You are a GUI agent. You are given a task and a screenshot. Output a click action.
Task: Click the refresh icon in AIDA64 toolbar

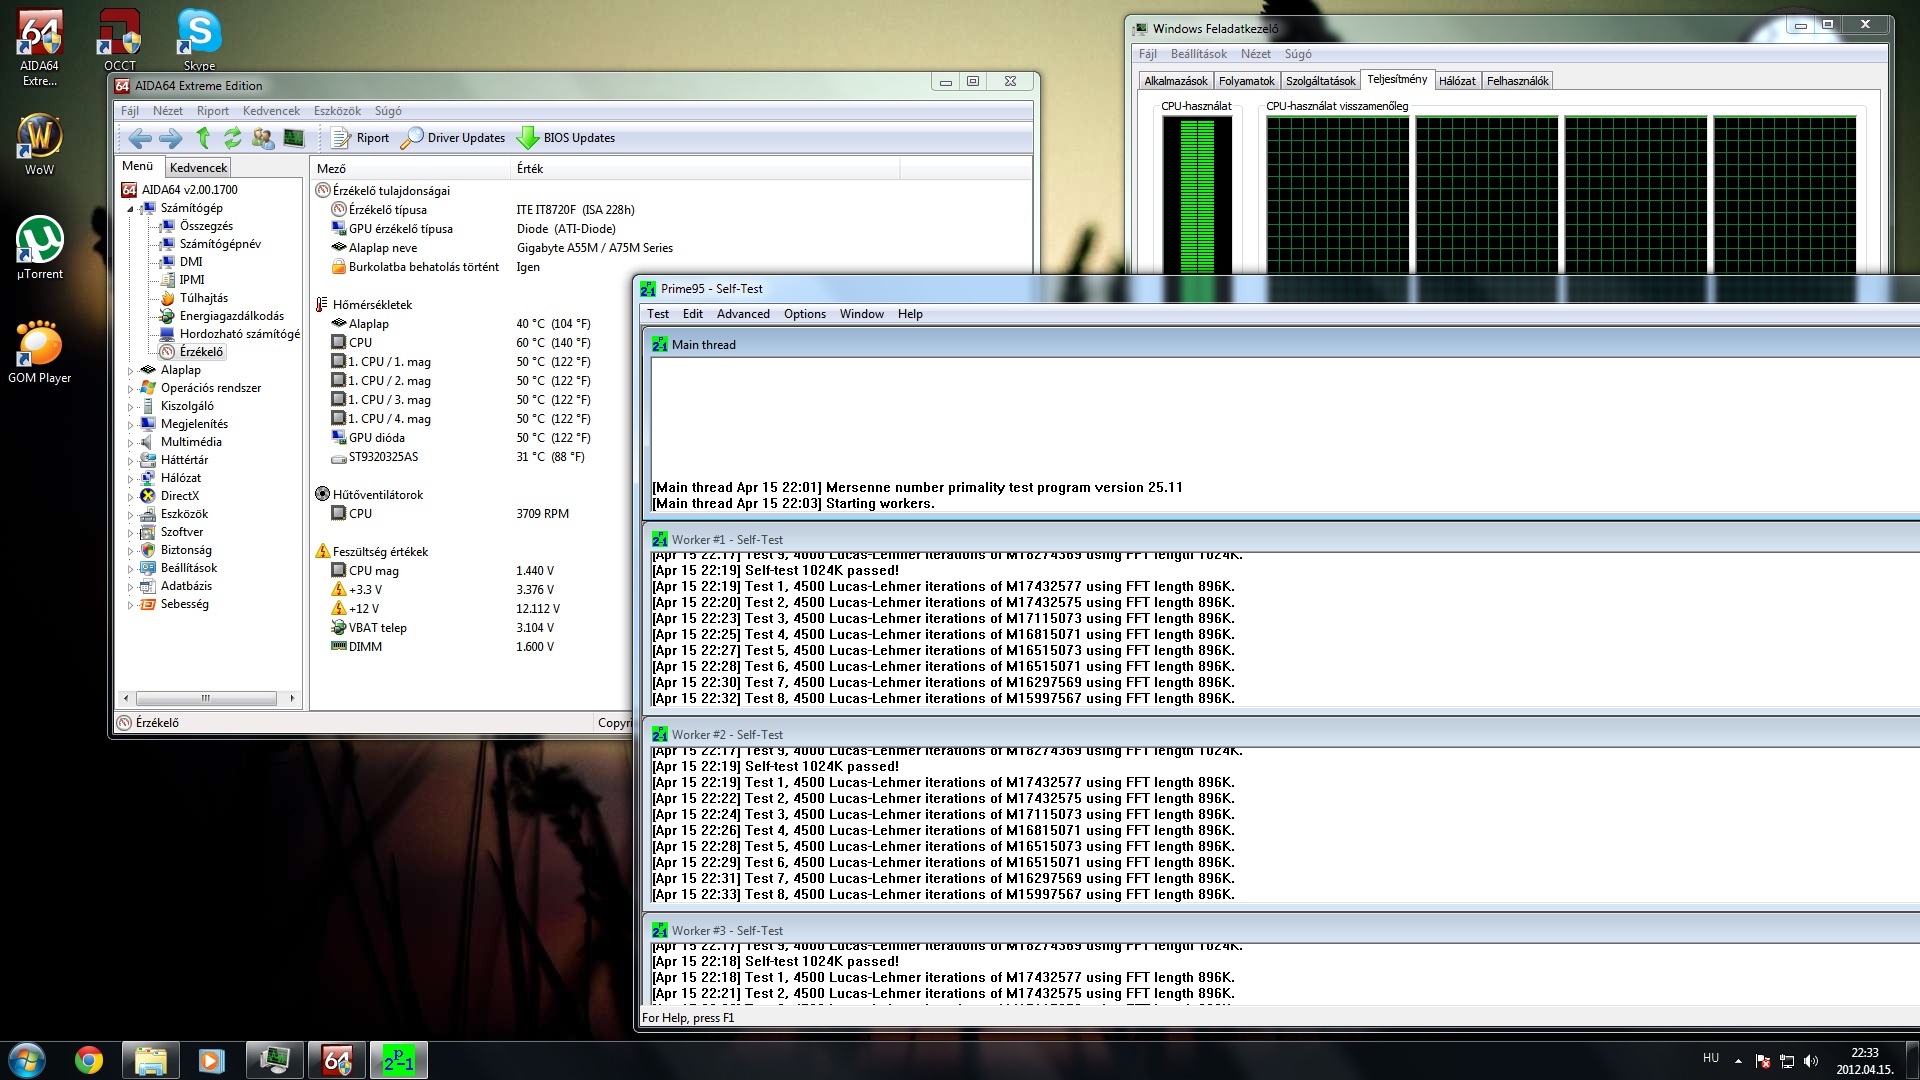(x=233, y=138)
